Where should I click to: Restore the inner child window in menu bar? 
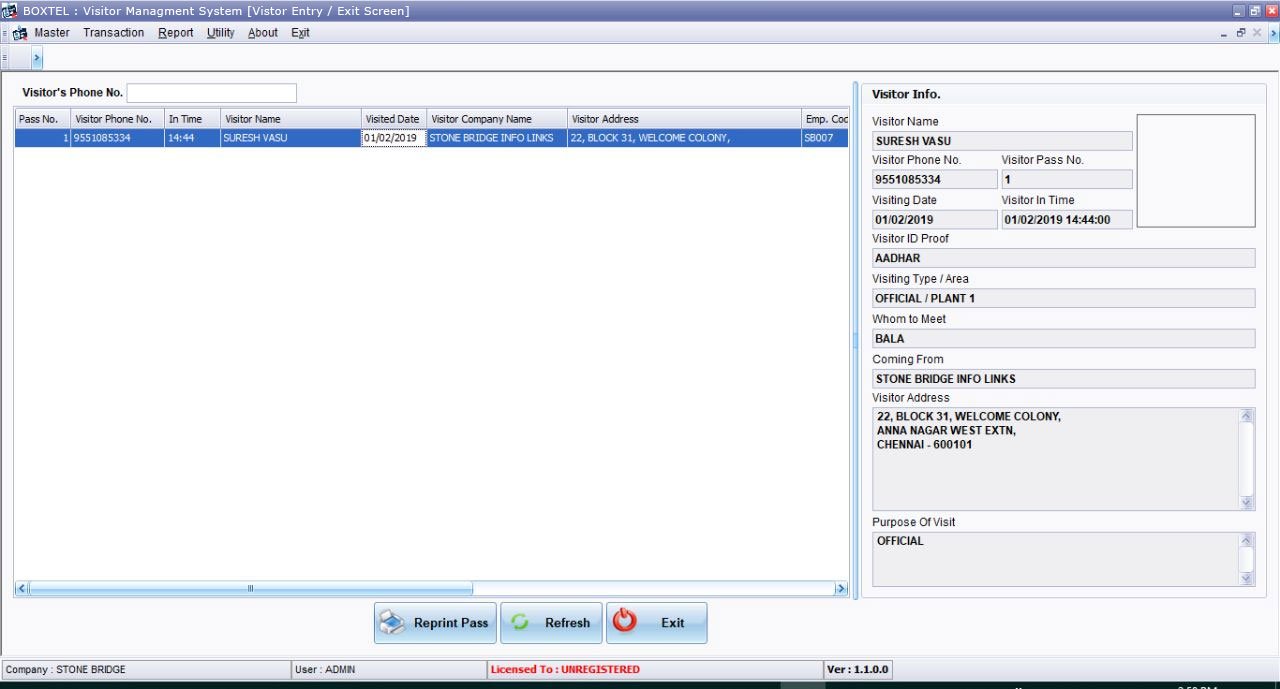pyautogui.click(x=1241, y=33)
